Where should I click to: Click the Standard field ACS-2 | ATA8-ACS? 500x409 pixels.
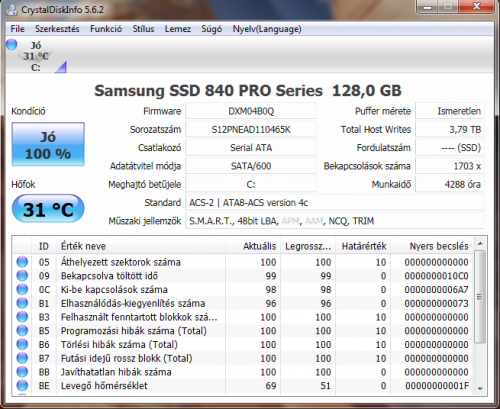[x=335, y=203]
